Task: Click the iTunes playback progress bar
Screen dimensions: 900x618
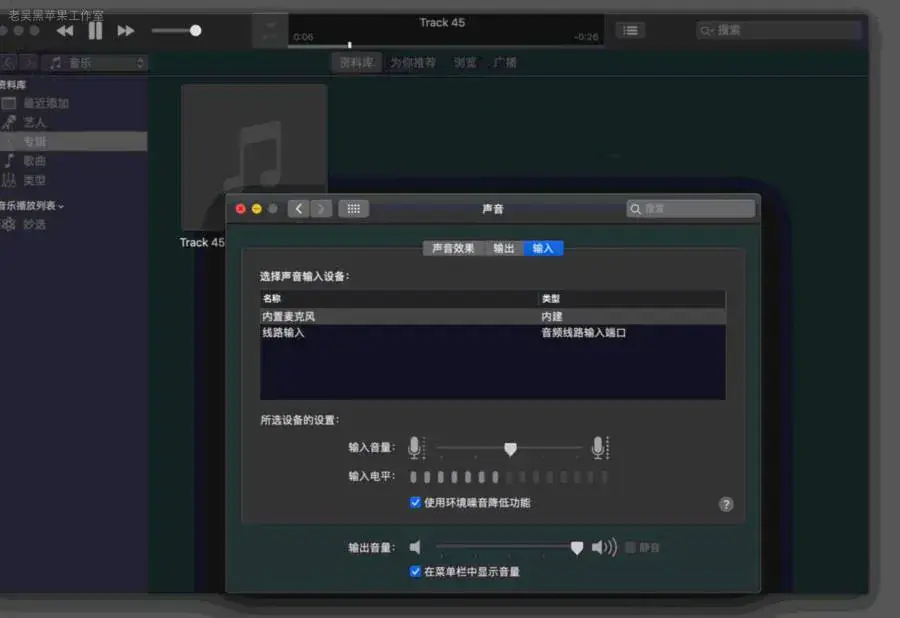Action: pos(445,45)
